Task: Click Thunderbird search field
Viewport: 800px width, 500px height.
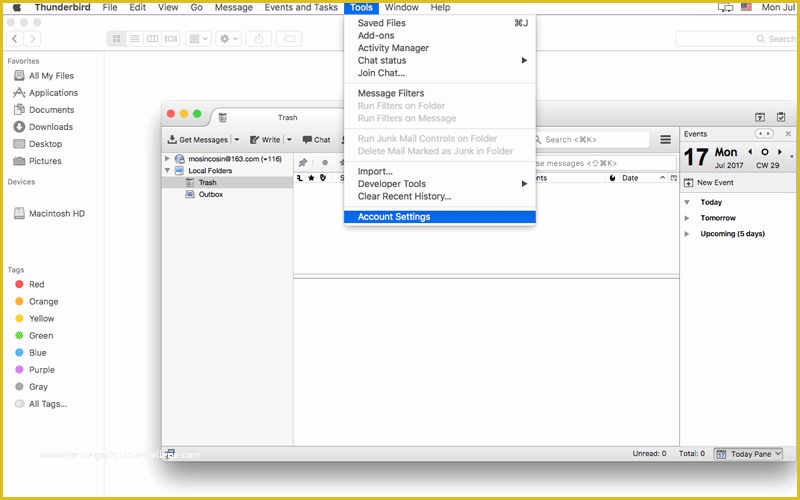Action: point(592,139)
